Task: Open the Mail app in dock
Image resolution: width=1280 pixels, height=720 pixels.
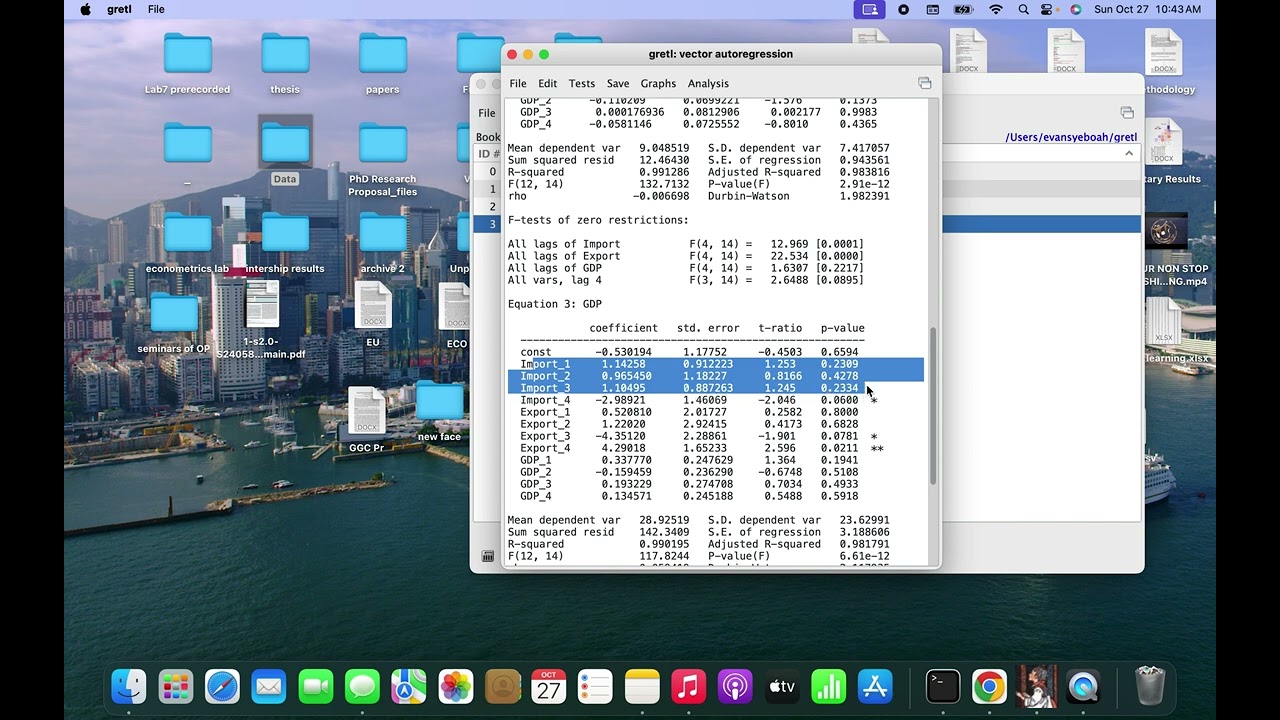Action: (x=269, y=687)
